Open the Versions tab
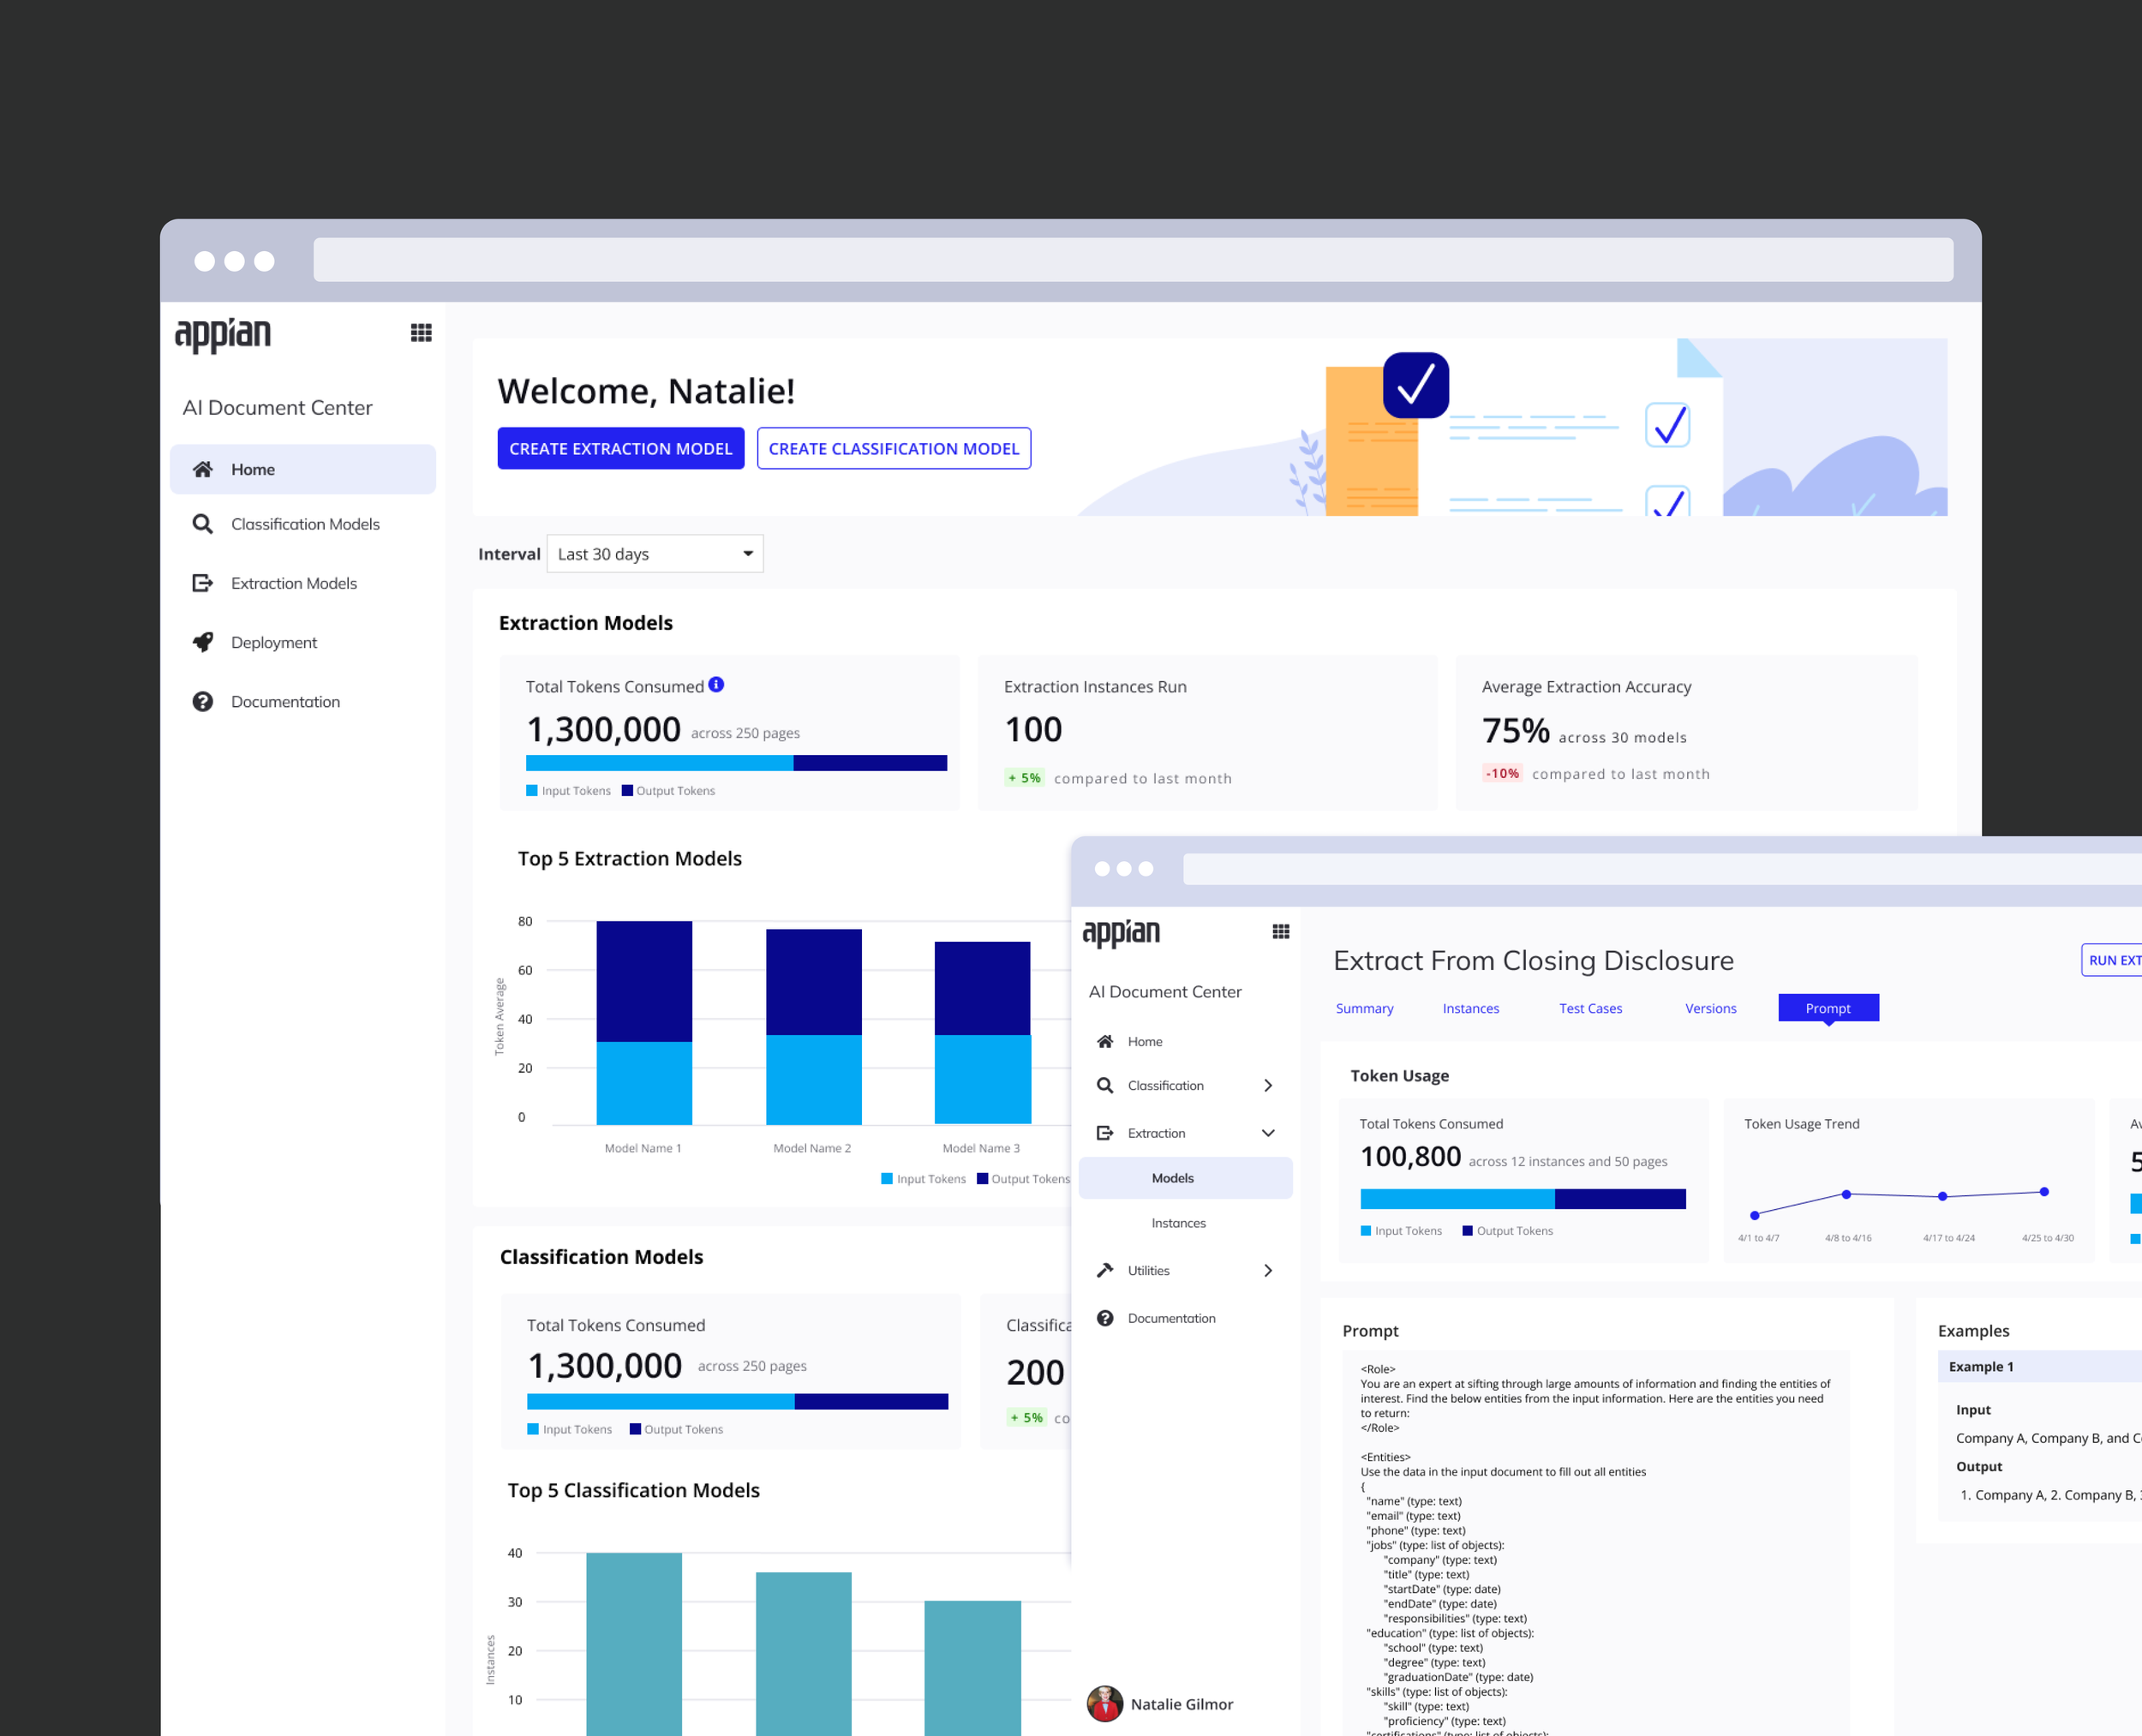 pyautogui.click(x=1710, y=1008)
